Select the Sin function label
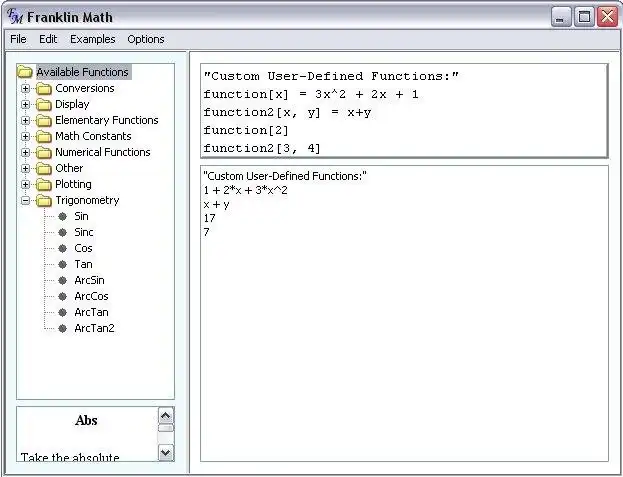 pyautogui.click(x=81, y=216)
